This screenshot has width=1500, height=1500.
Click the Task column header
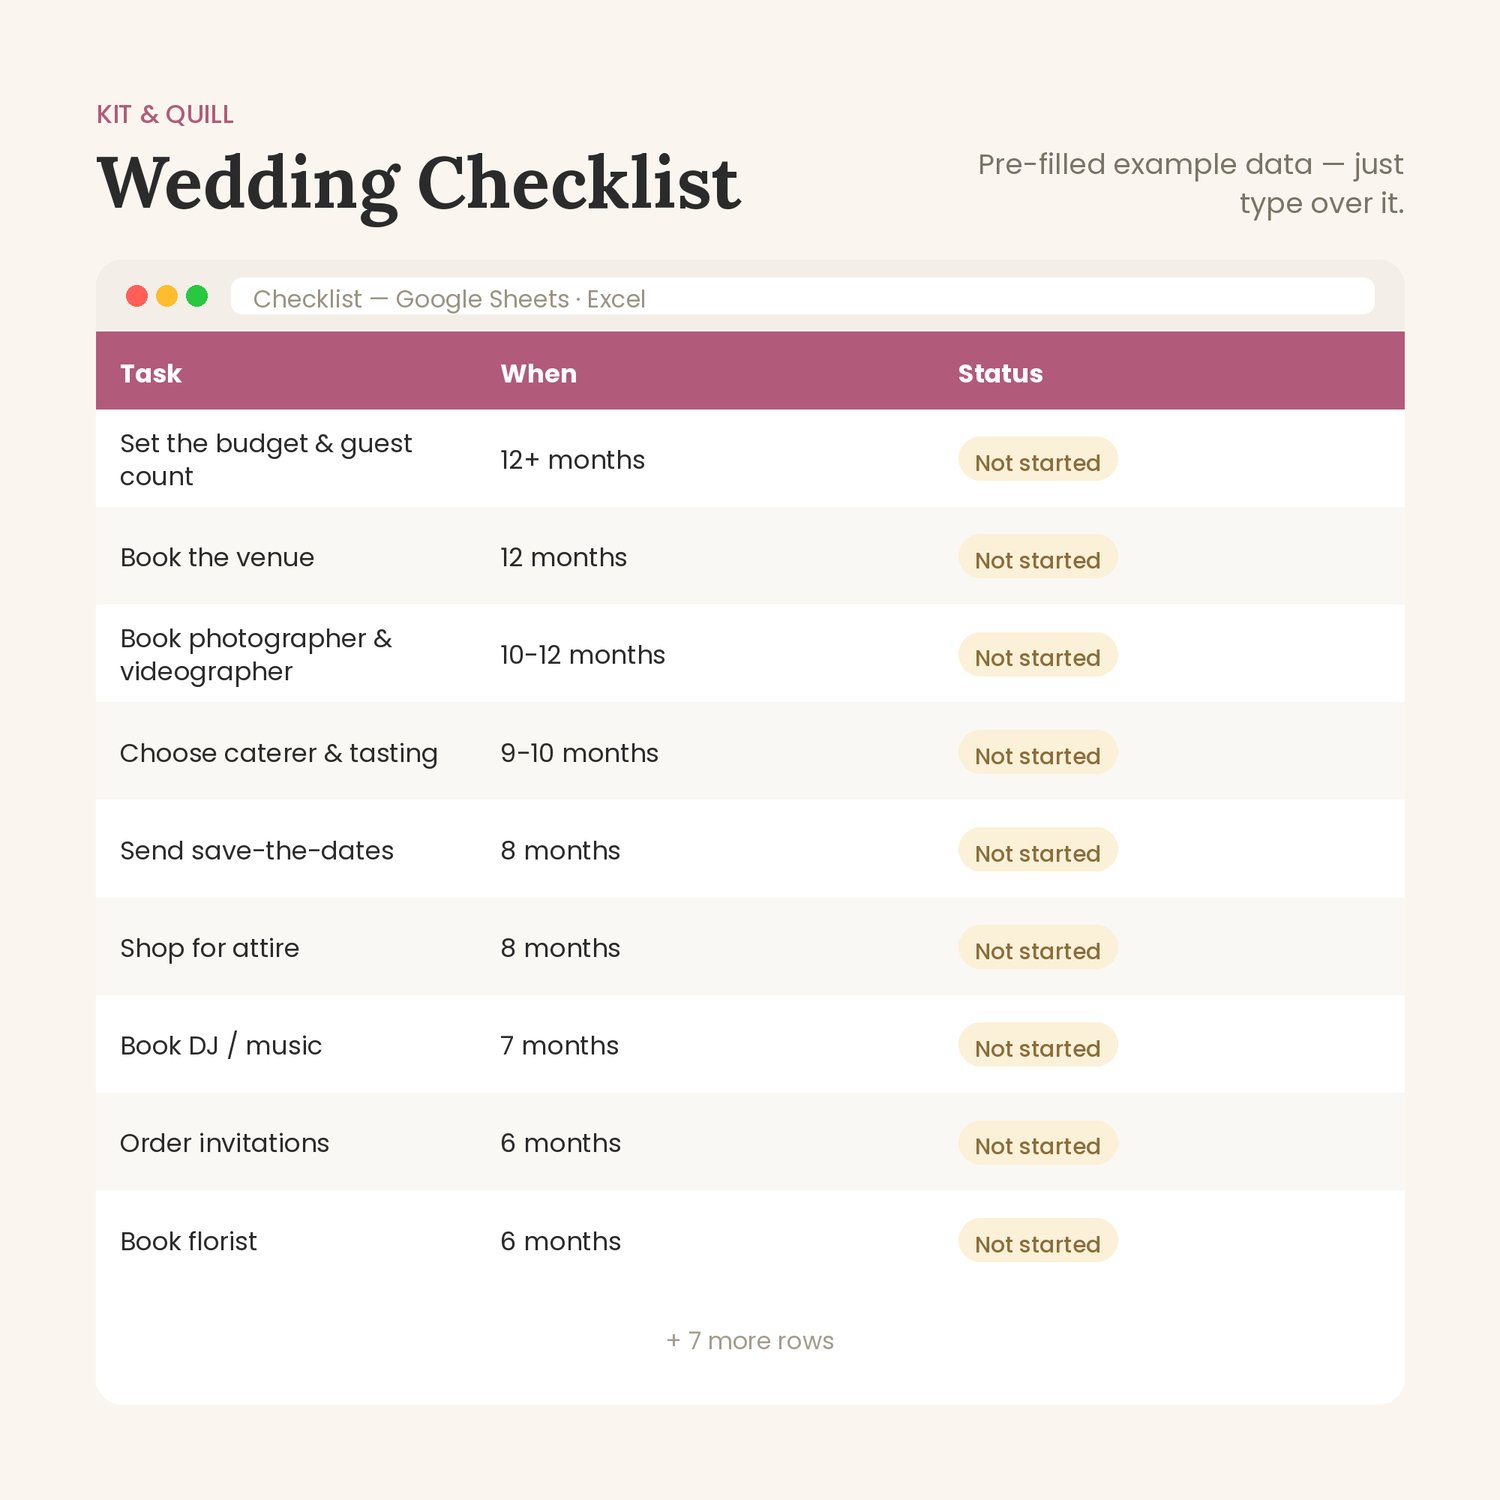[x=151, y=373]
